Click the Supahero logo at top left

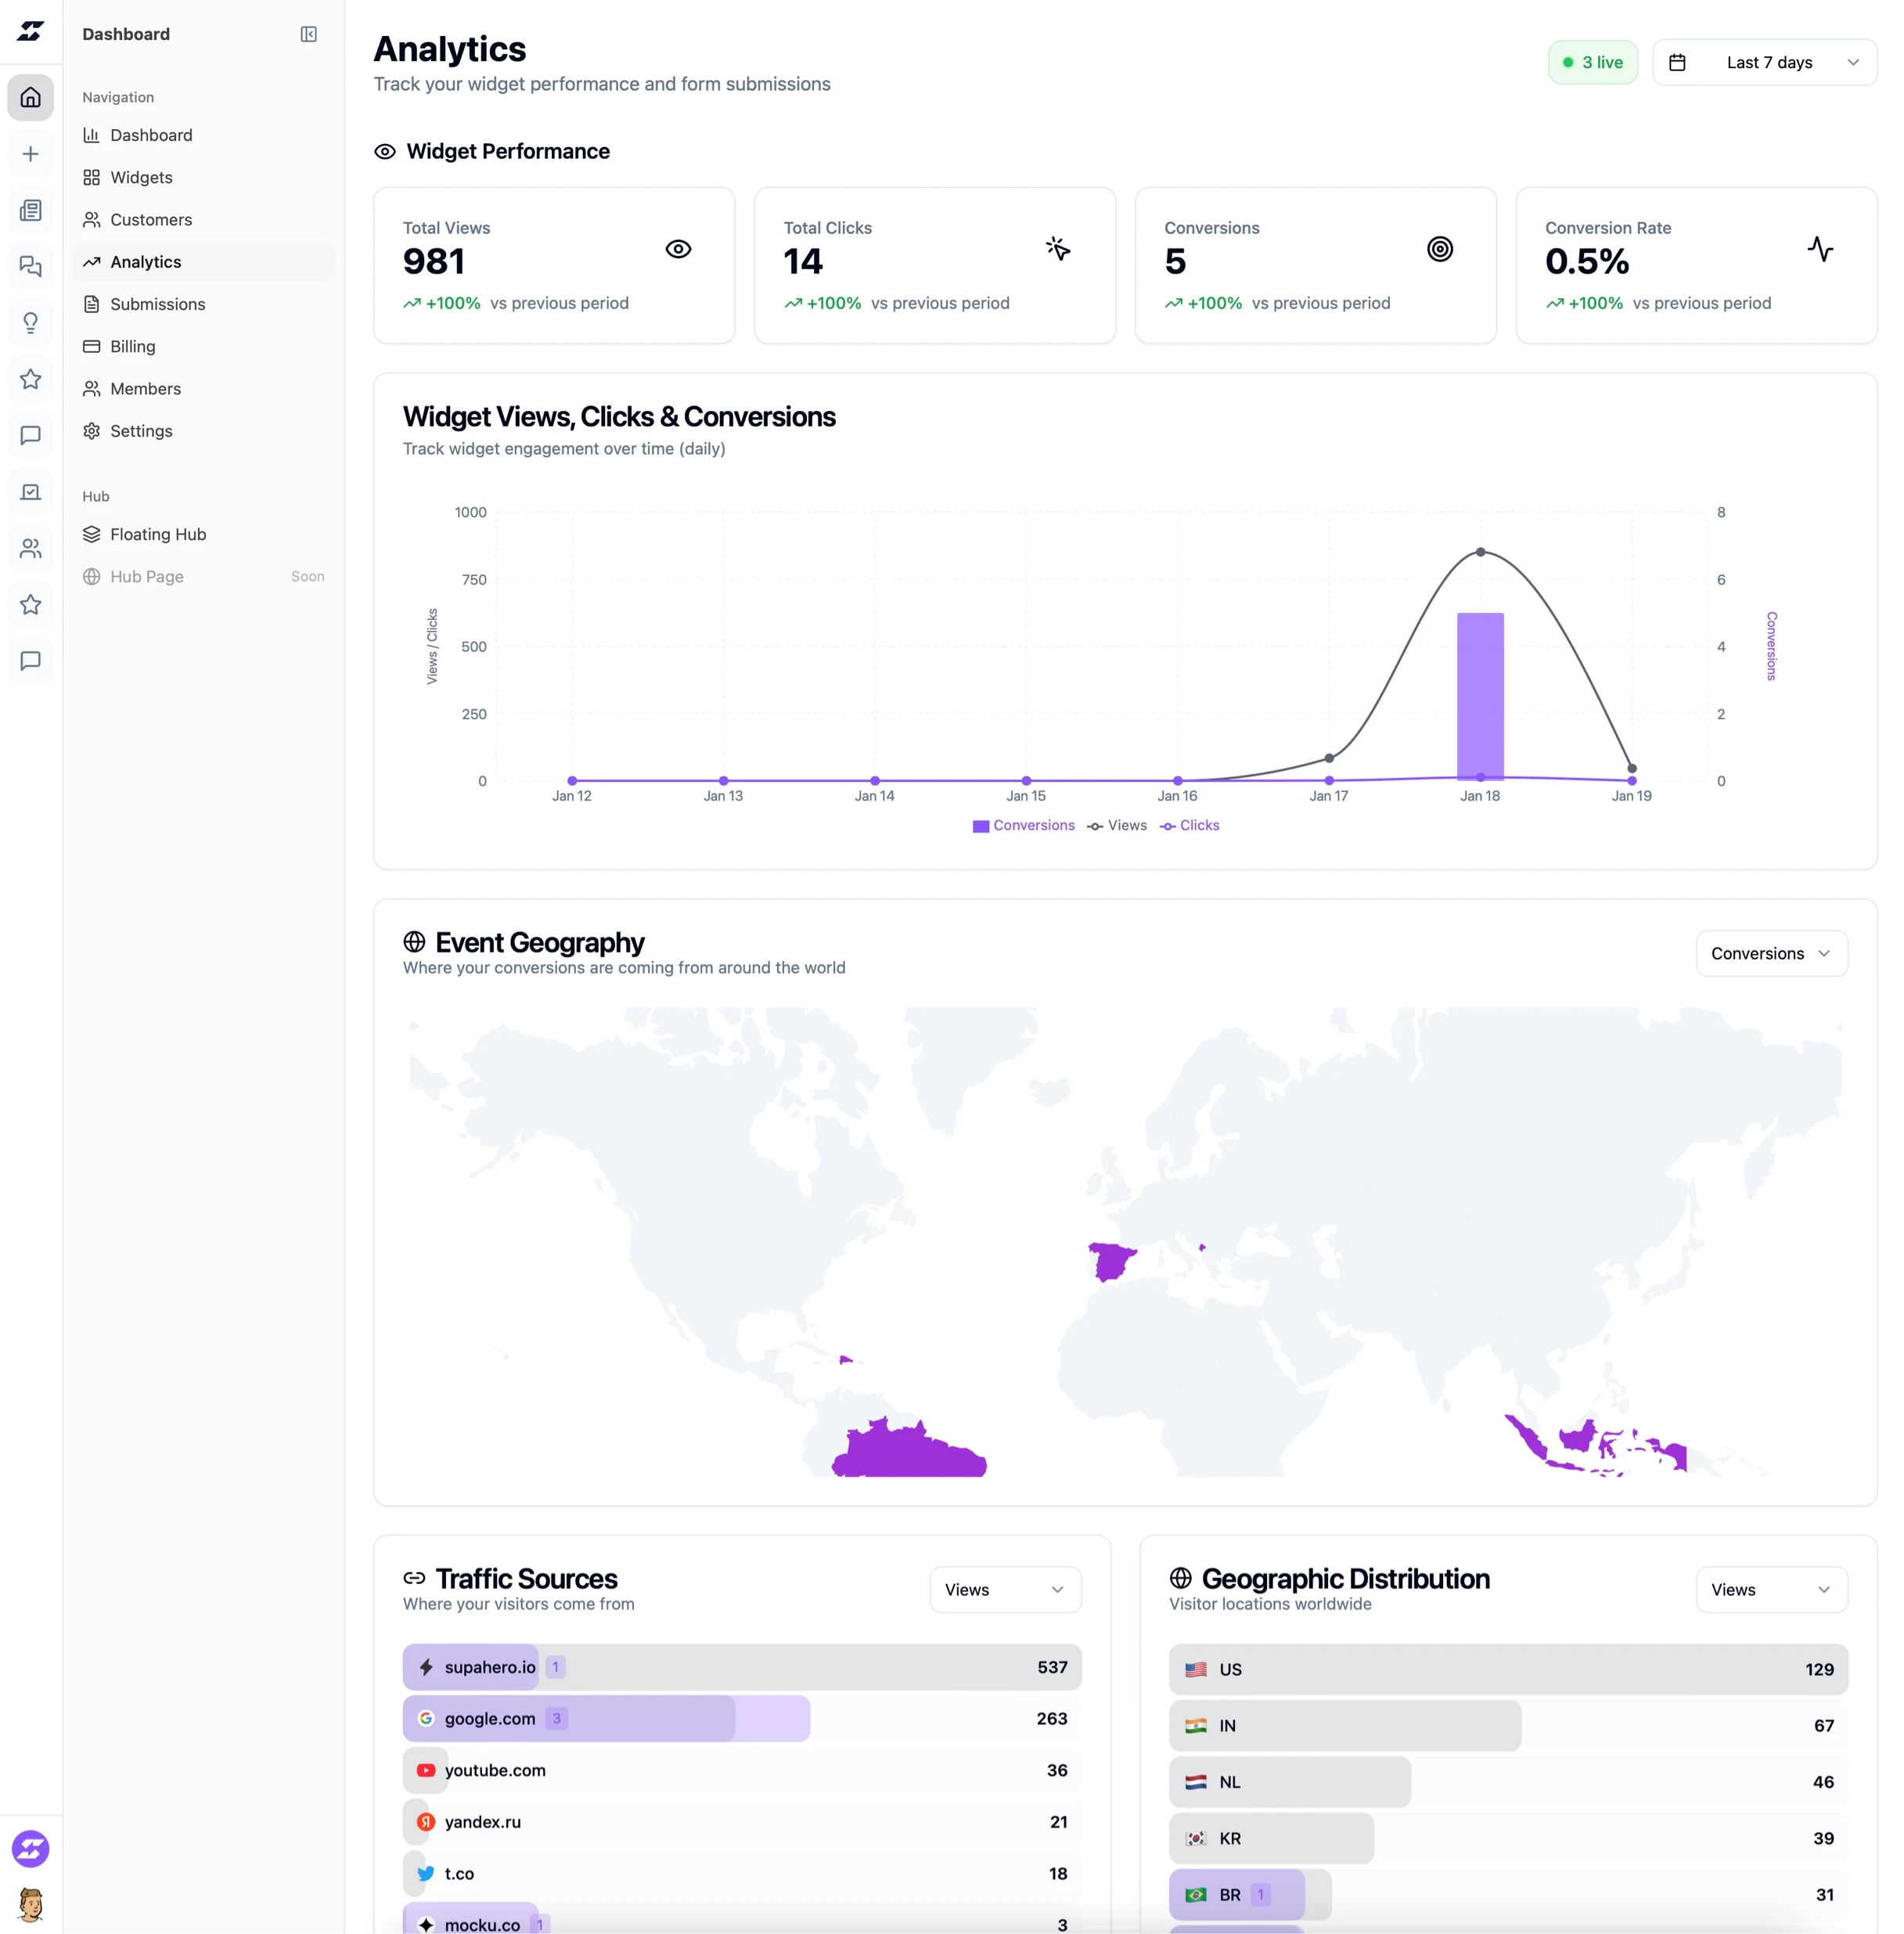(x=31, y=32)
